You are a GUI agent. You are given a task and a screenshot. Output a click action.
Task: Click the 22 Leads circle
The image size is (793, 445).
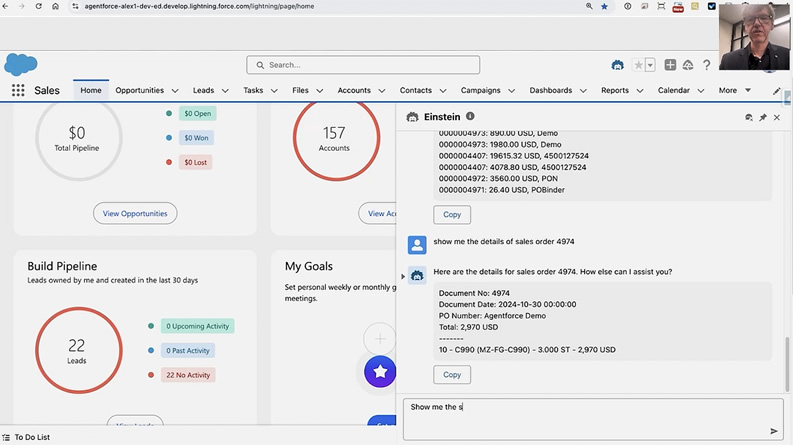click(79, 350)
